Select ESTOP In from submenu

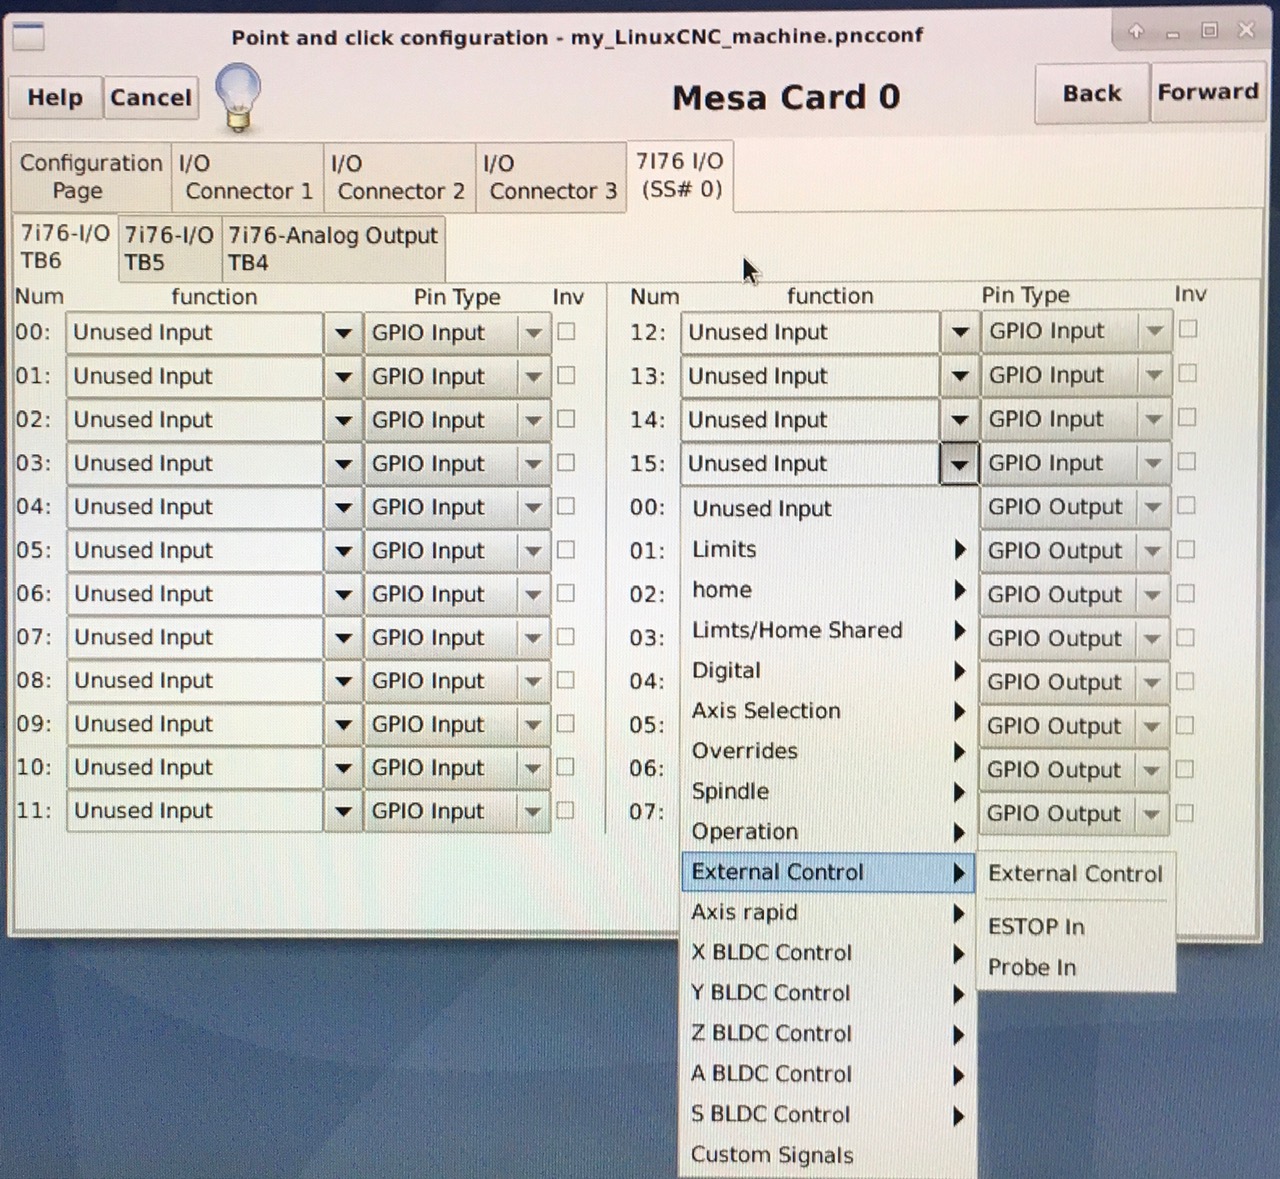click(1075, 927)
